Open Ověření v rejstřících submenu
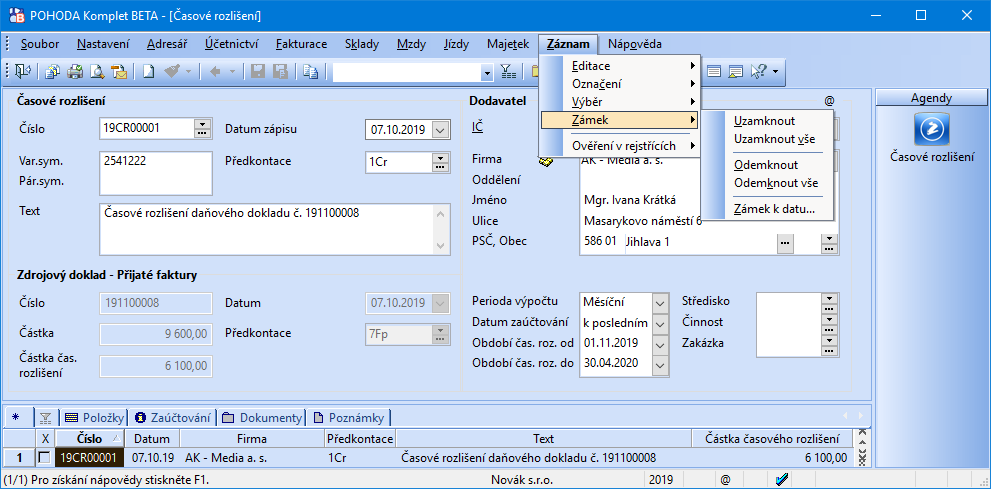The image size is (991, 489). pos(619,146)
